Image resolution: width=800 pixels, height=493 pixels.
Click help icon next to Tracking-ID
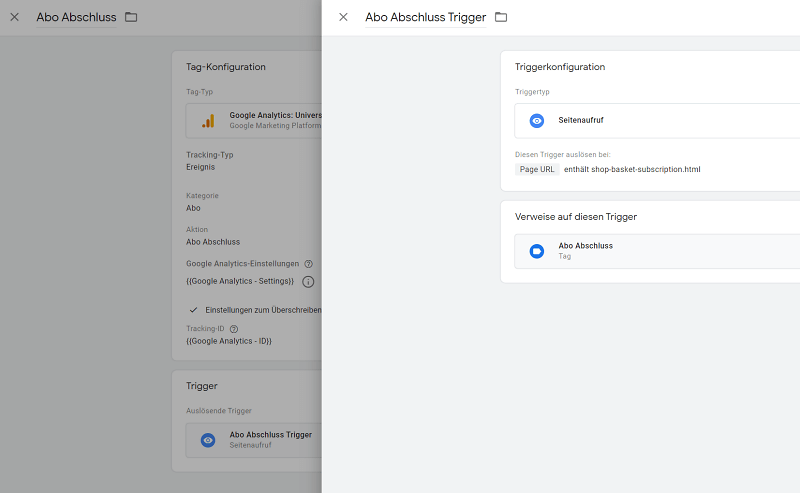coord(234,328)
